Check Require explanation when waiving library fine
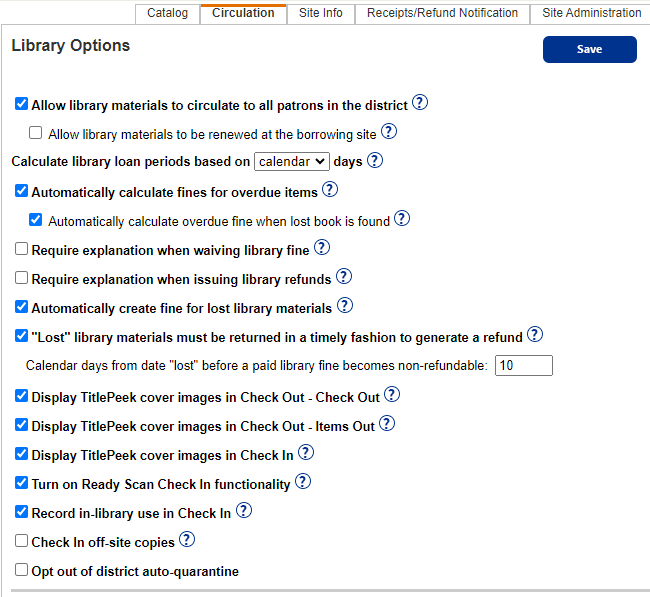Viewport: 650px width, 597px height. coord(22,250)
